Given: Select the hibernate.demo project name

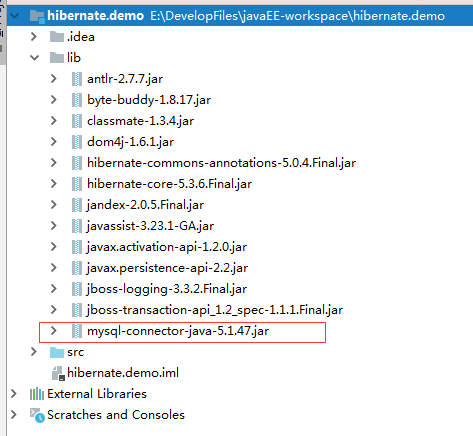Looking at the screenshot, I should (96, 16).
